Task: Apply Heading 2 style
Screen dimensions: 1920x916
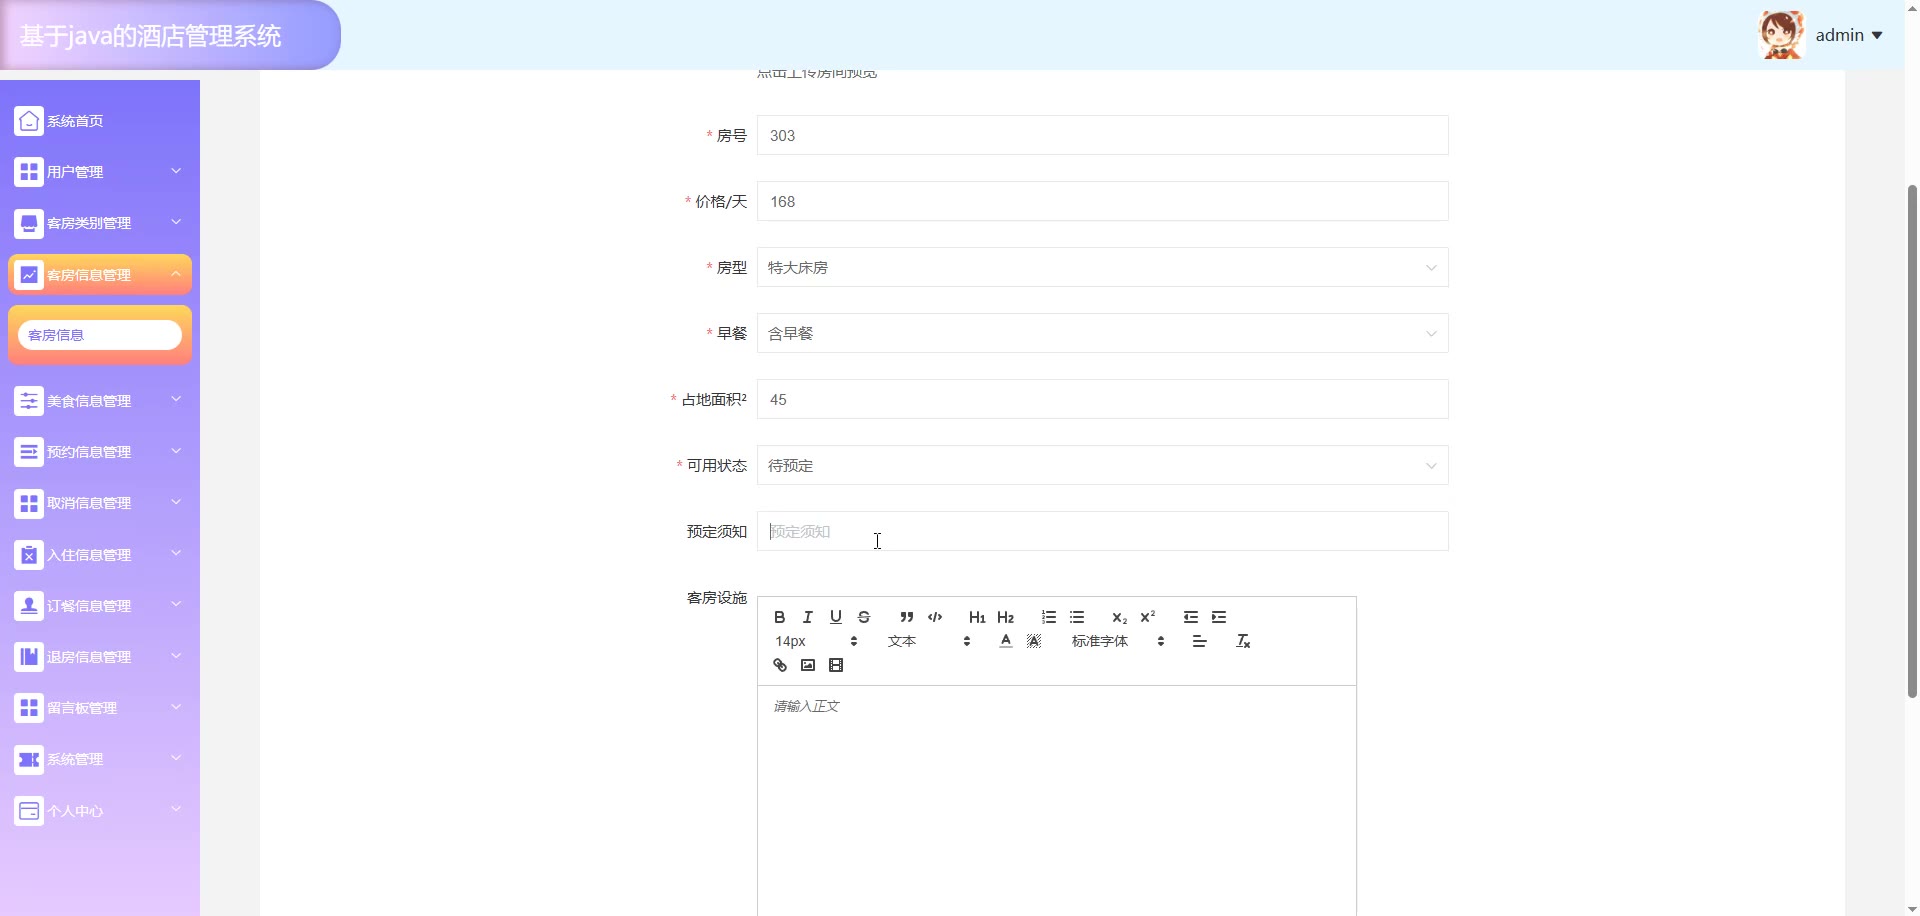Action: [1005, 617]
